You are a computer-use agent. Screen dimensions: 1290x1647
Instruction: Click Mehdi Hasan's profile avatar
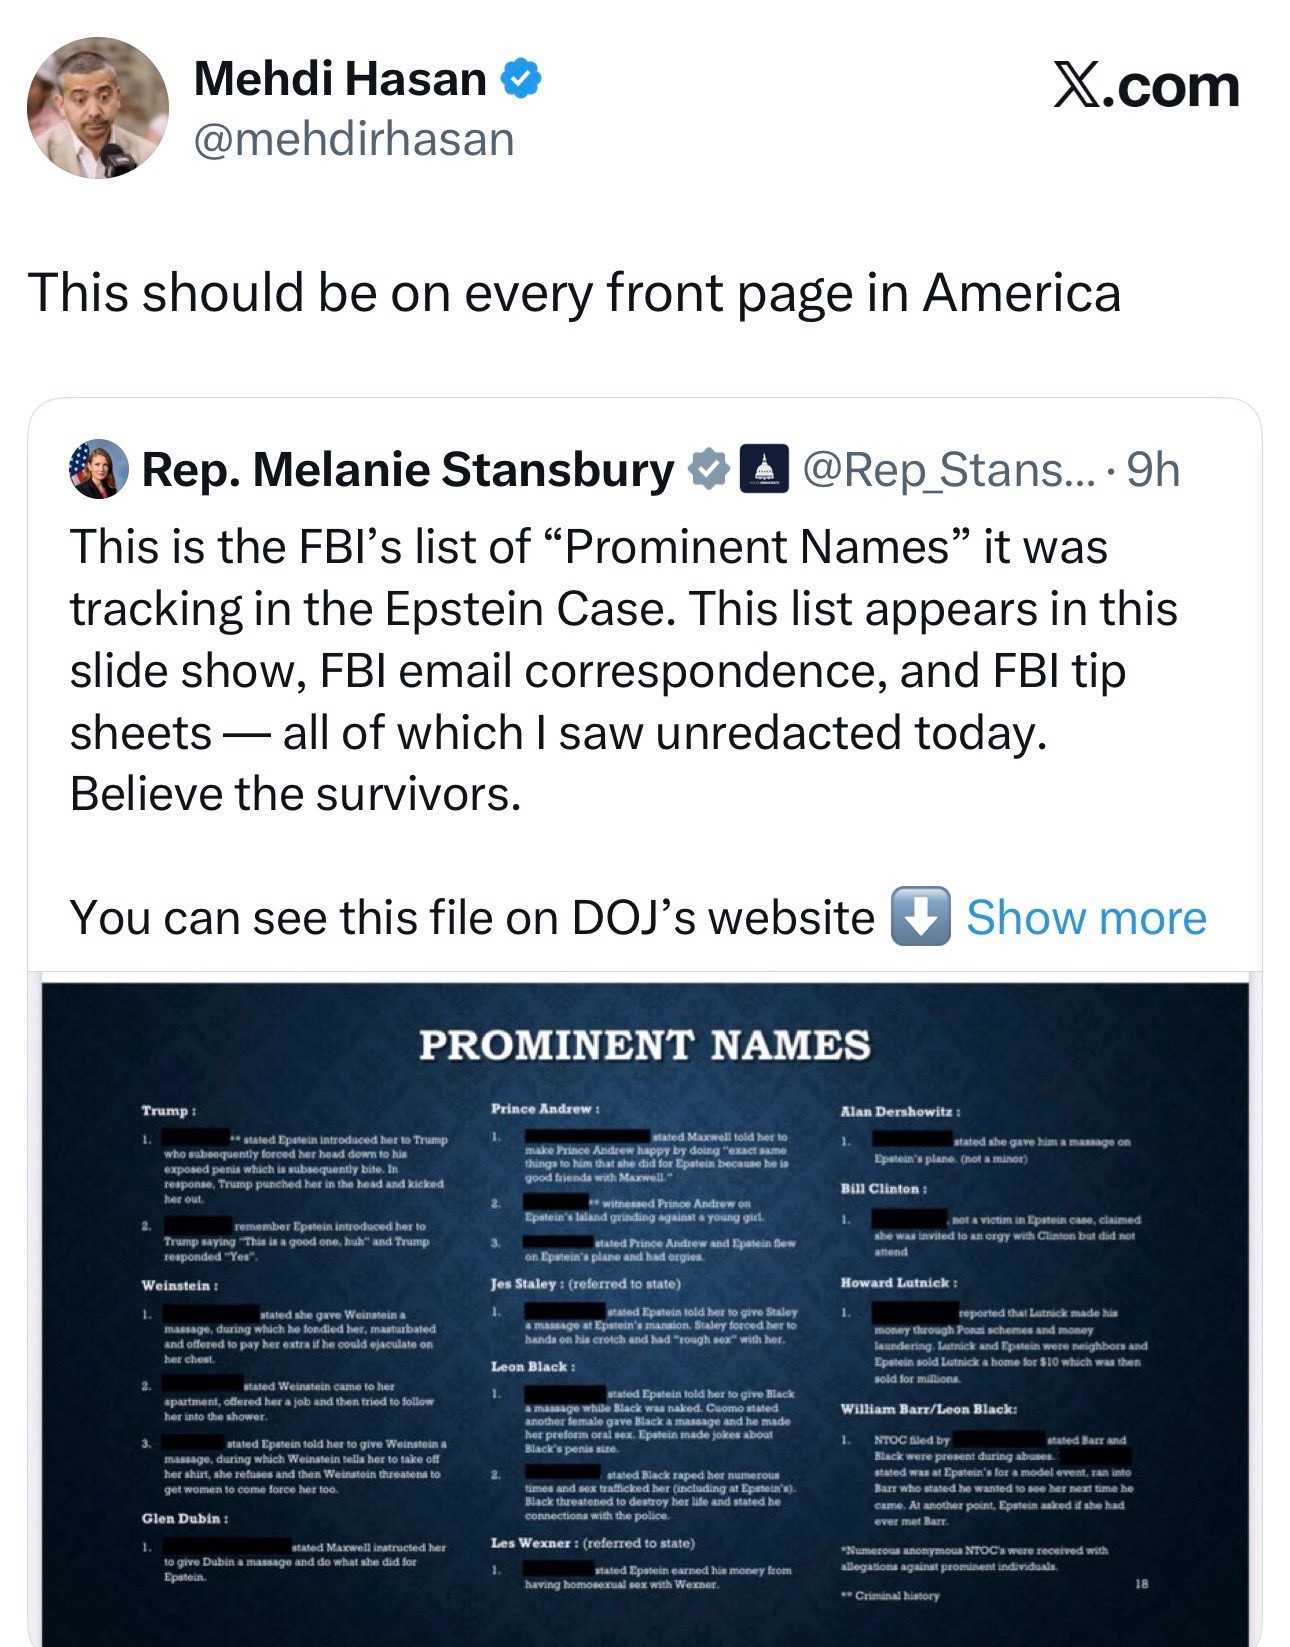[97, 108]
